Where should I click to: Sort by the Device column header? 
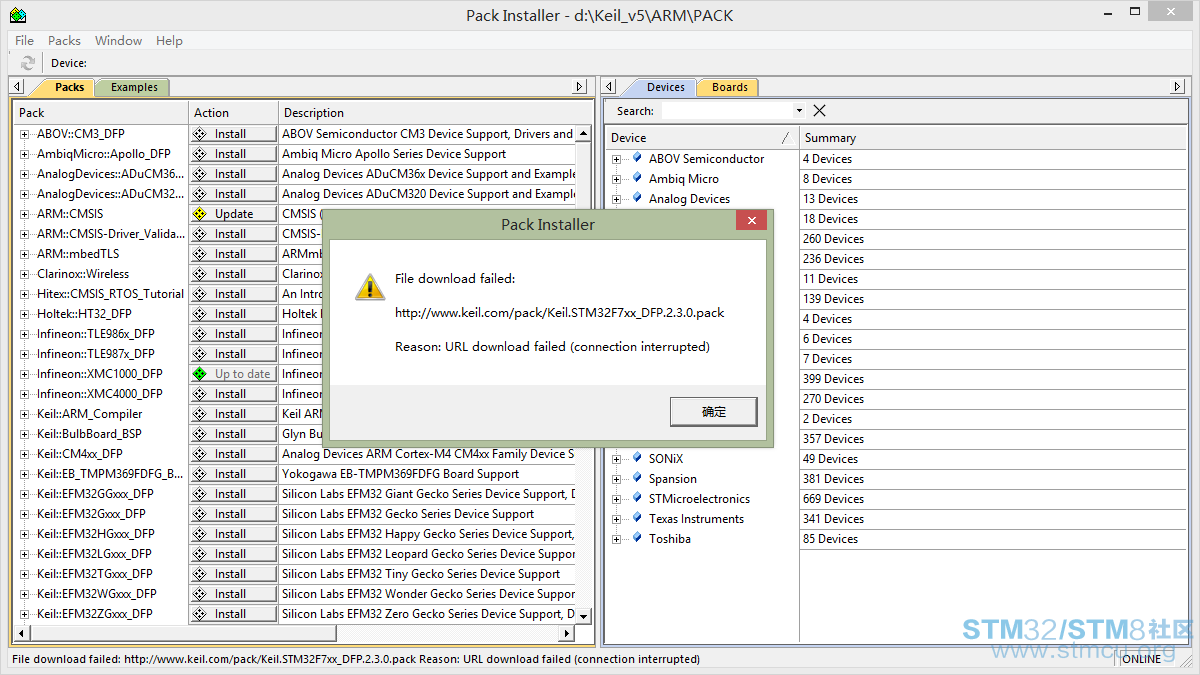pos(702,138)
